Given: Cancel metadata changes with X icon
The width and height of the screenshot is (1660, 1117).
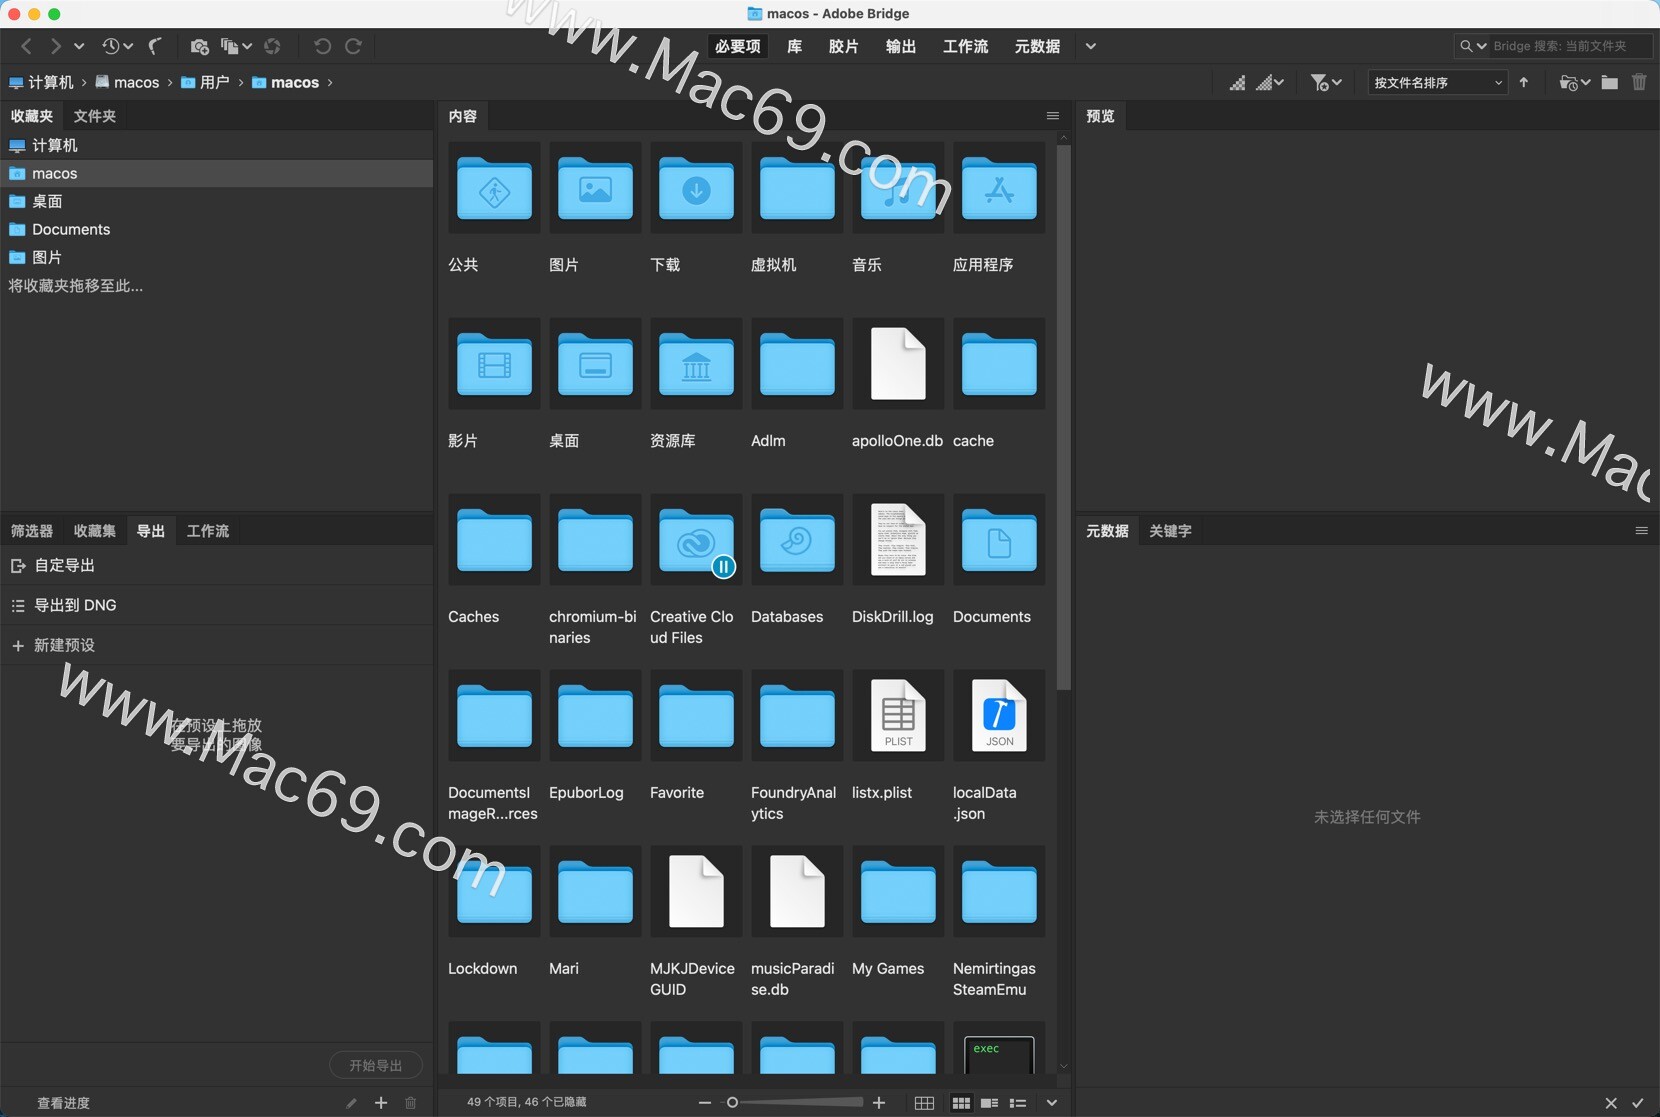Looking at the screenshot, I should pyautogui.click(x=1611, y=1103).
